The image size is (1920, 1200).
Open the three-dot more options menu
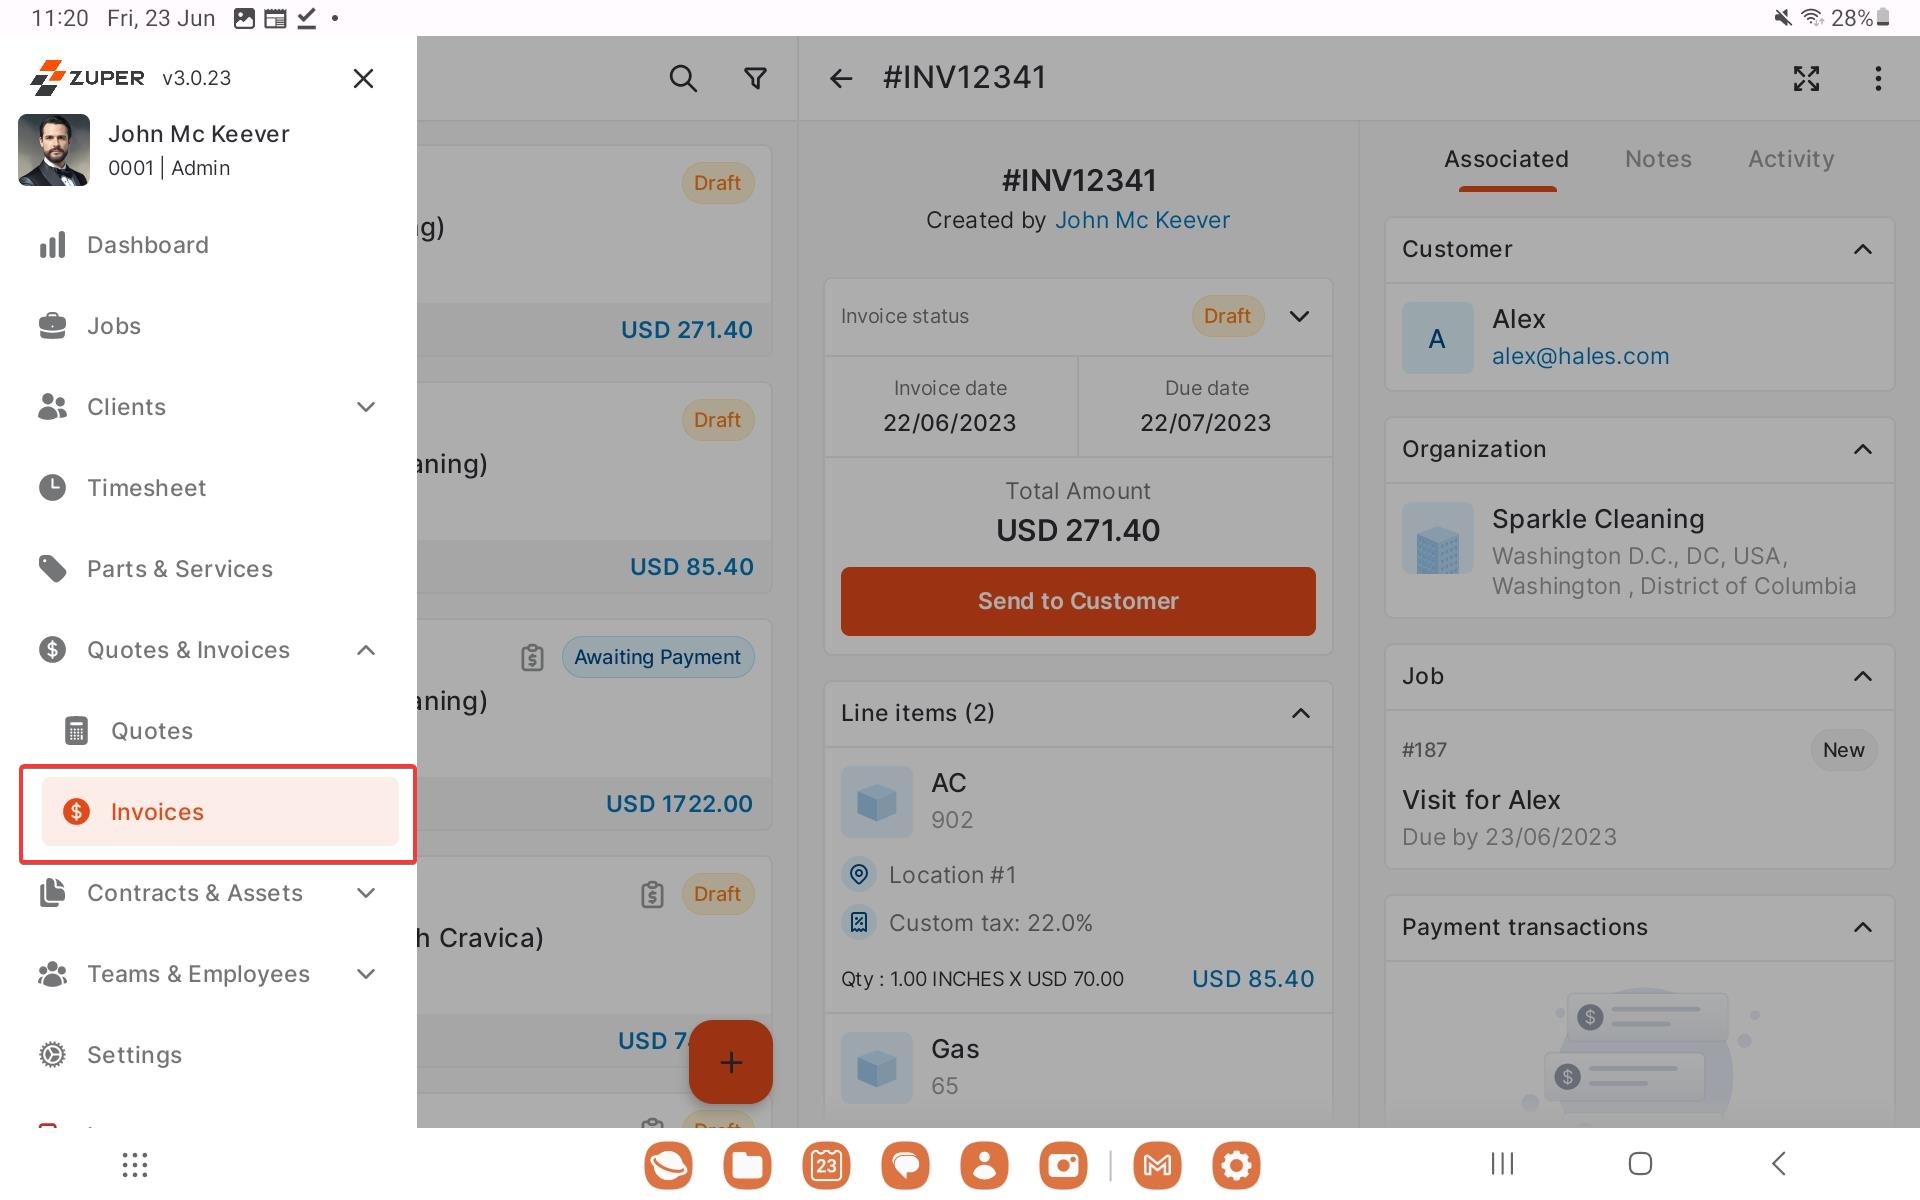click(x=1878, y=78)
